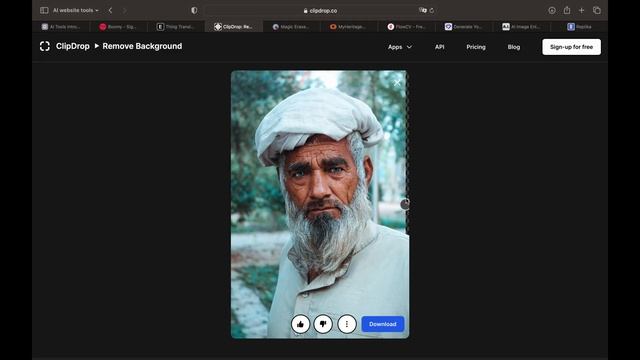Click Sign-up for free button
This screenshot has height=360, width=640.
click(x=571, y=47)
